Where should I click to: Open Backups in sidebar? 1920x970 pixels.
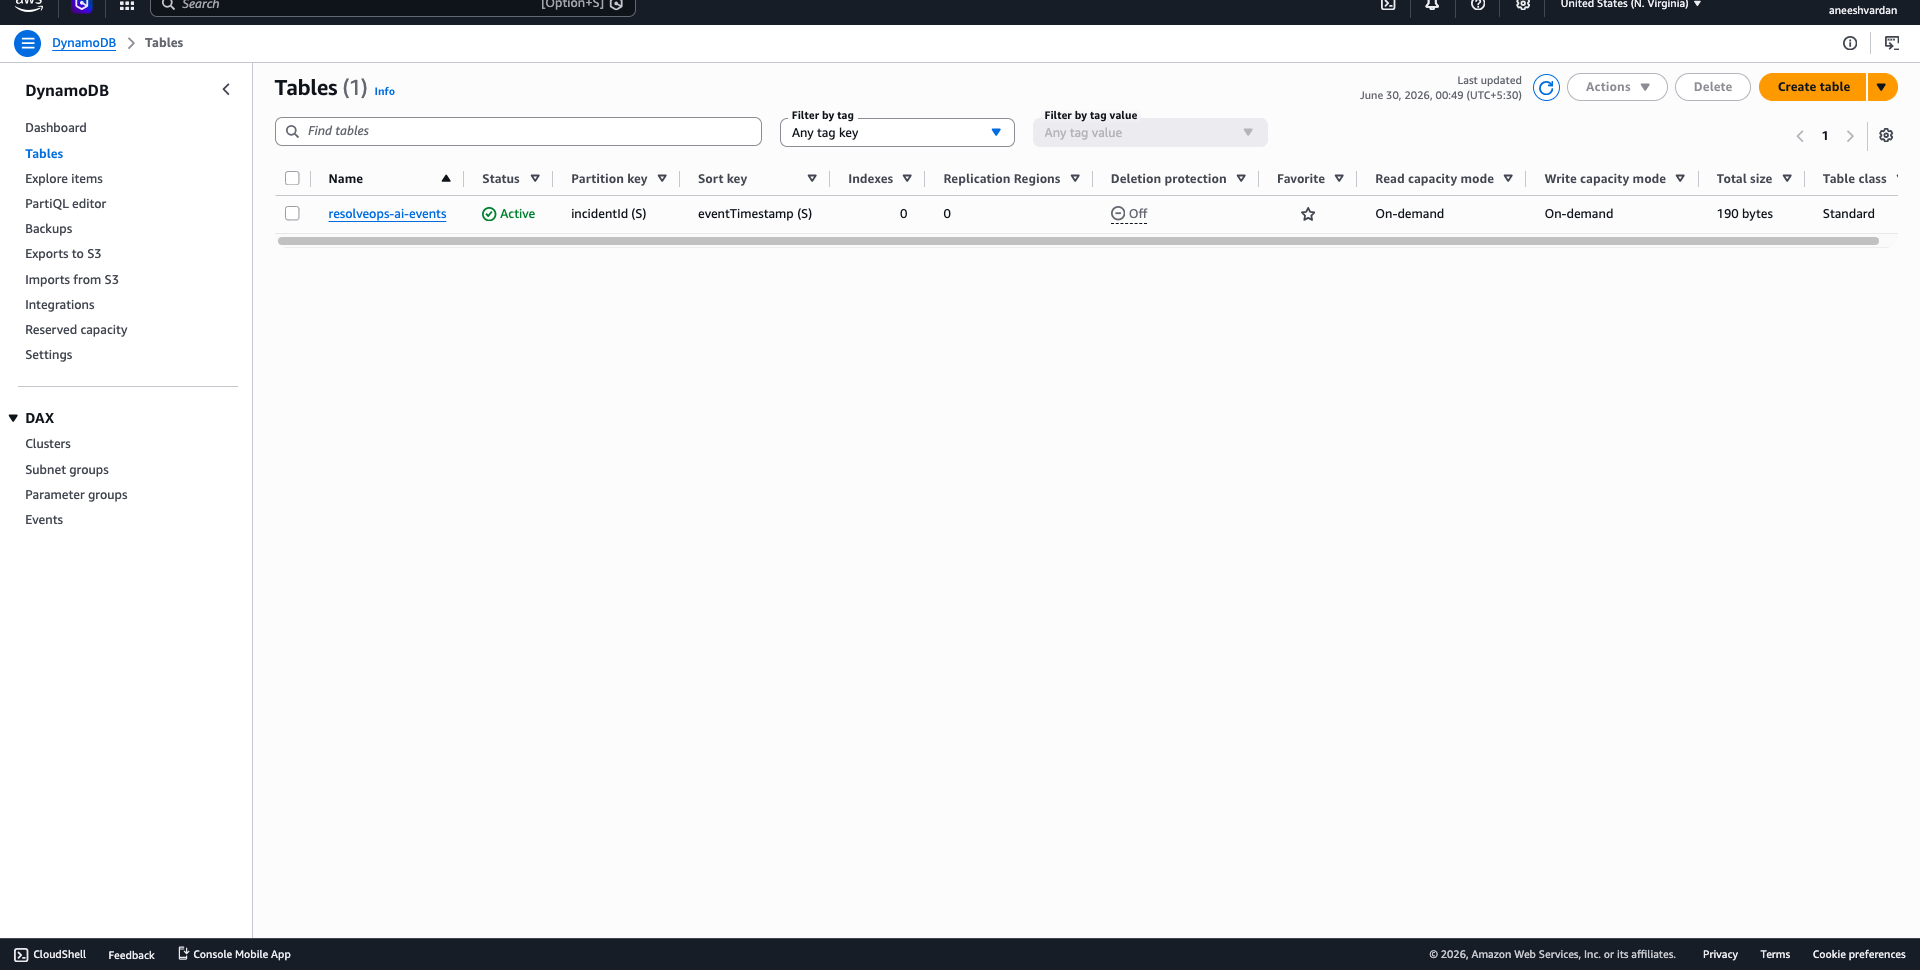pyautogui.click(x=49, y=229)
